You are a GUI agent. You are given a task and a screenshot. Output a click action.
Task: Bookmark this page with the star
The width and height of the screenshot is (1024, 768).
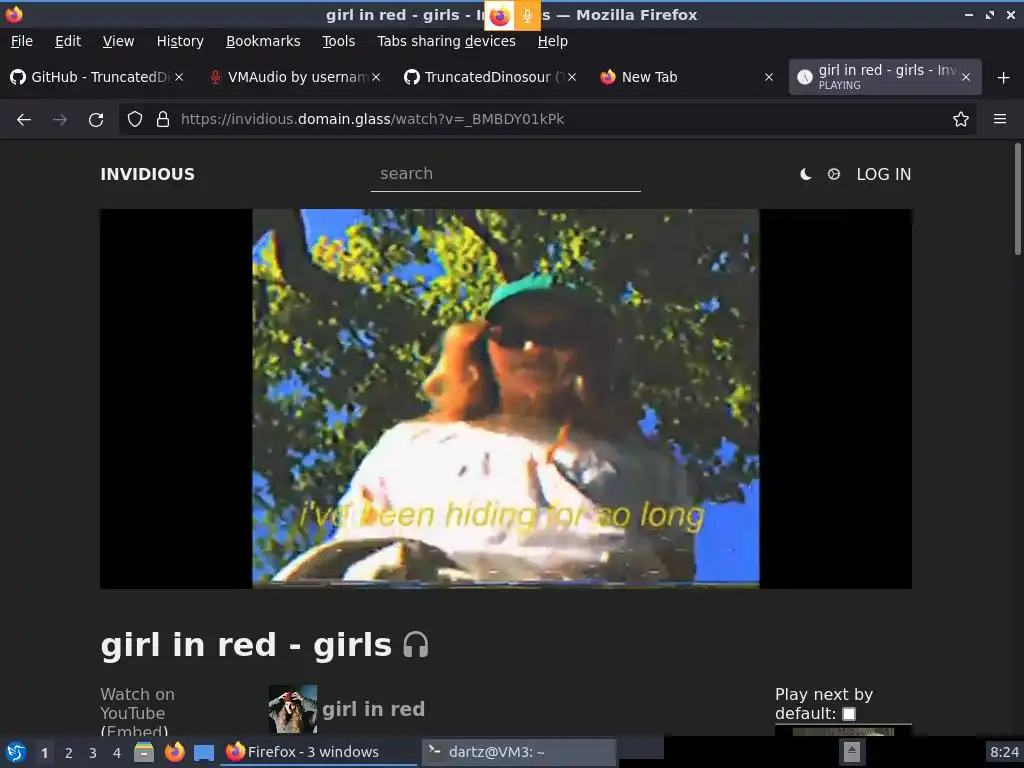961,120
